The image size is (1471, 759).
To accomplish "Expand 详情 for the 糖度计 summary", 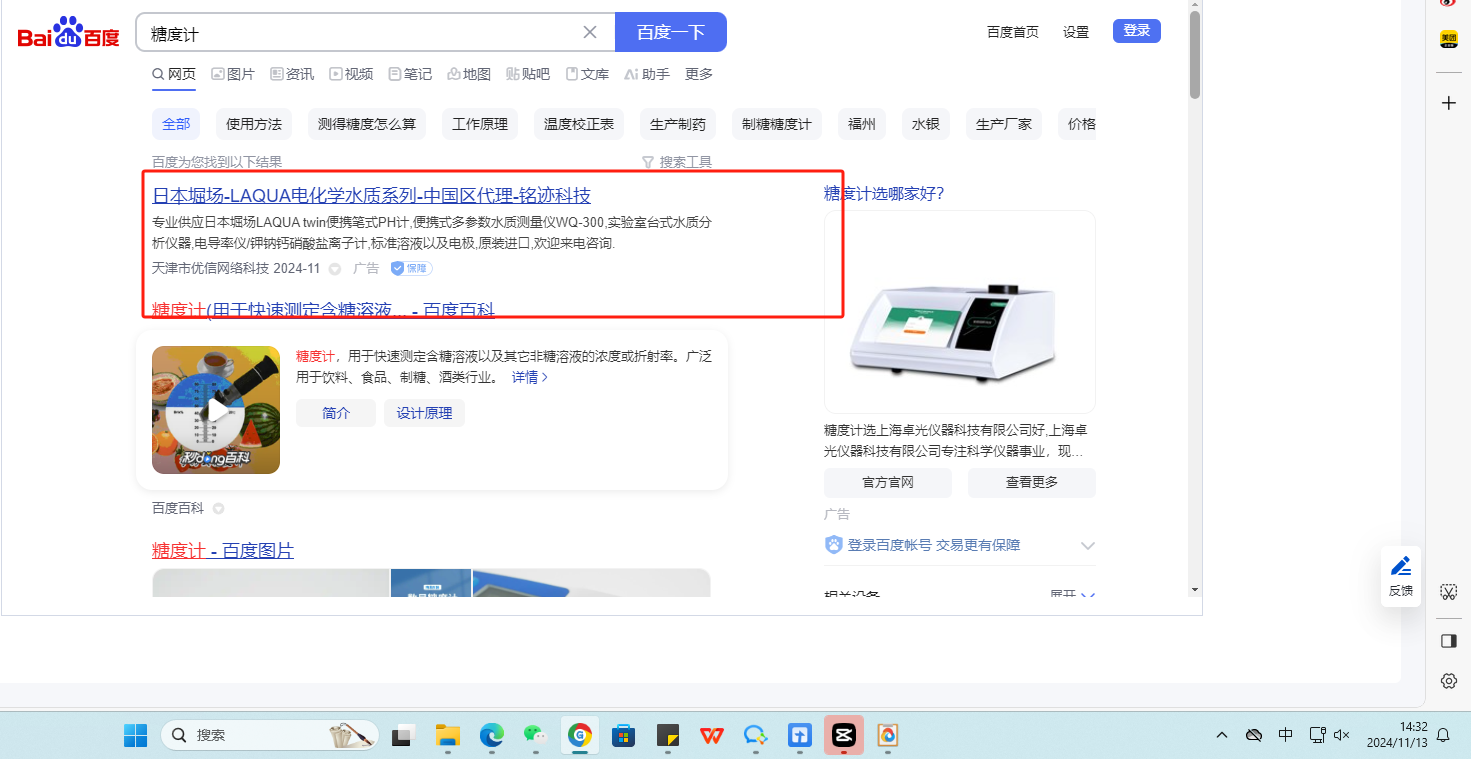I will (530, 378).
